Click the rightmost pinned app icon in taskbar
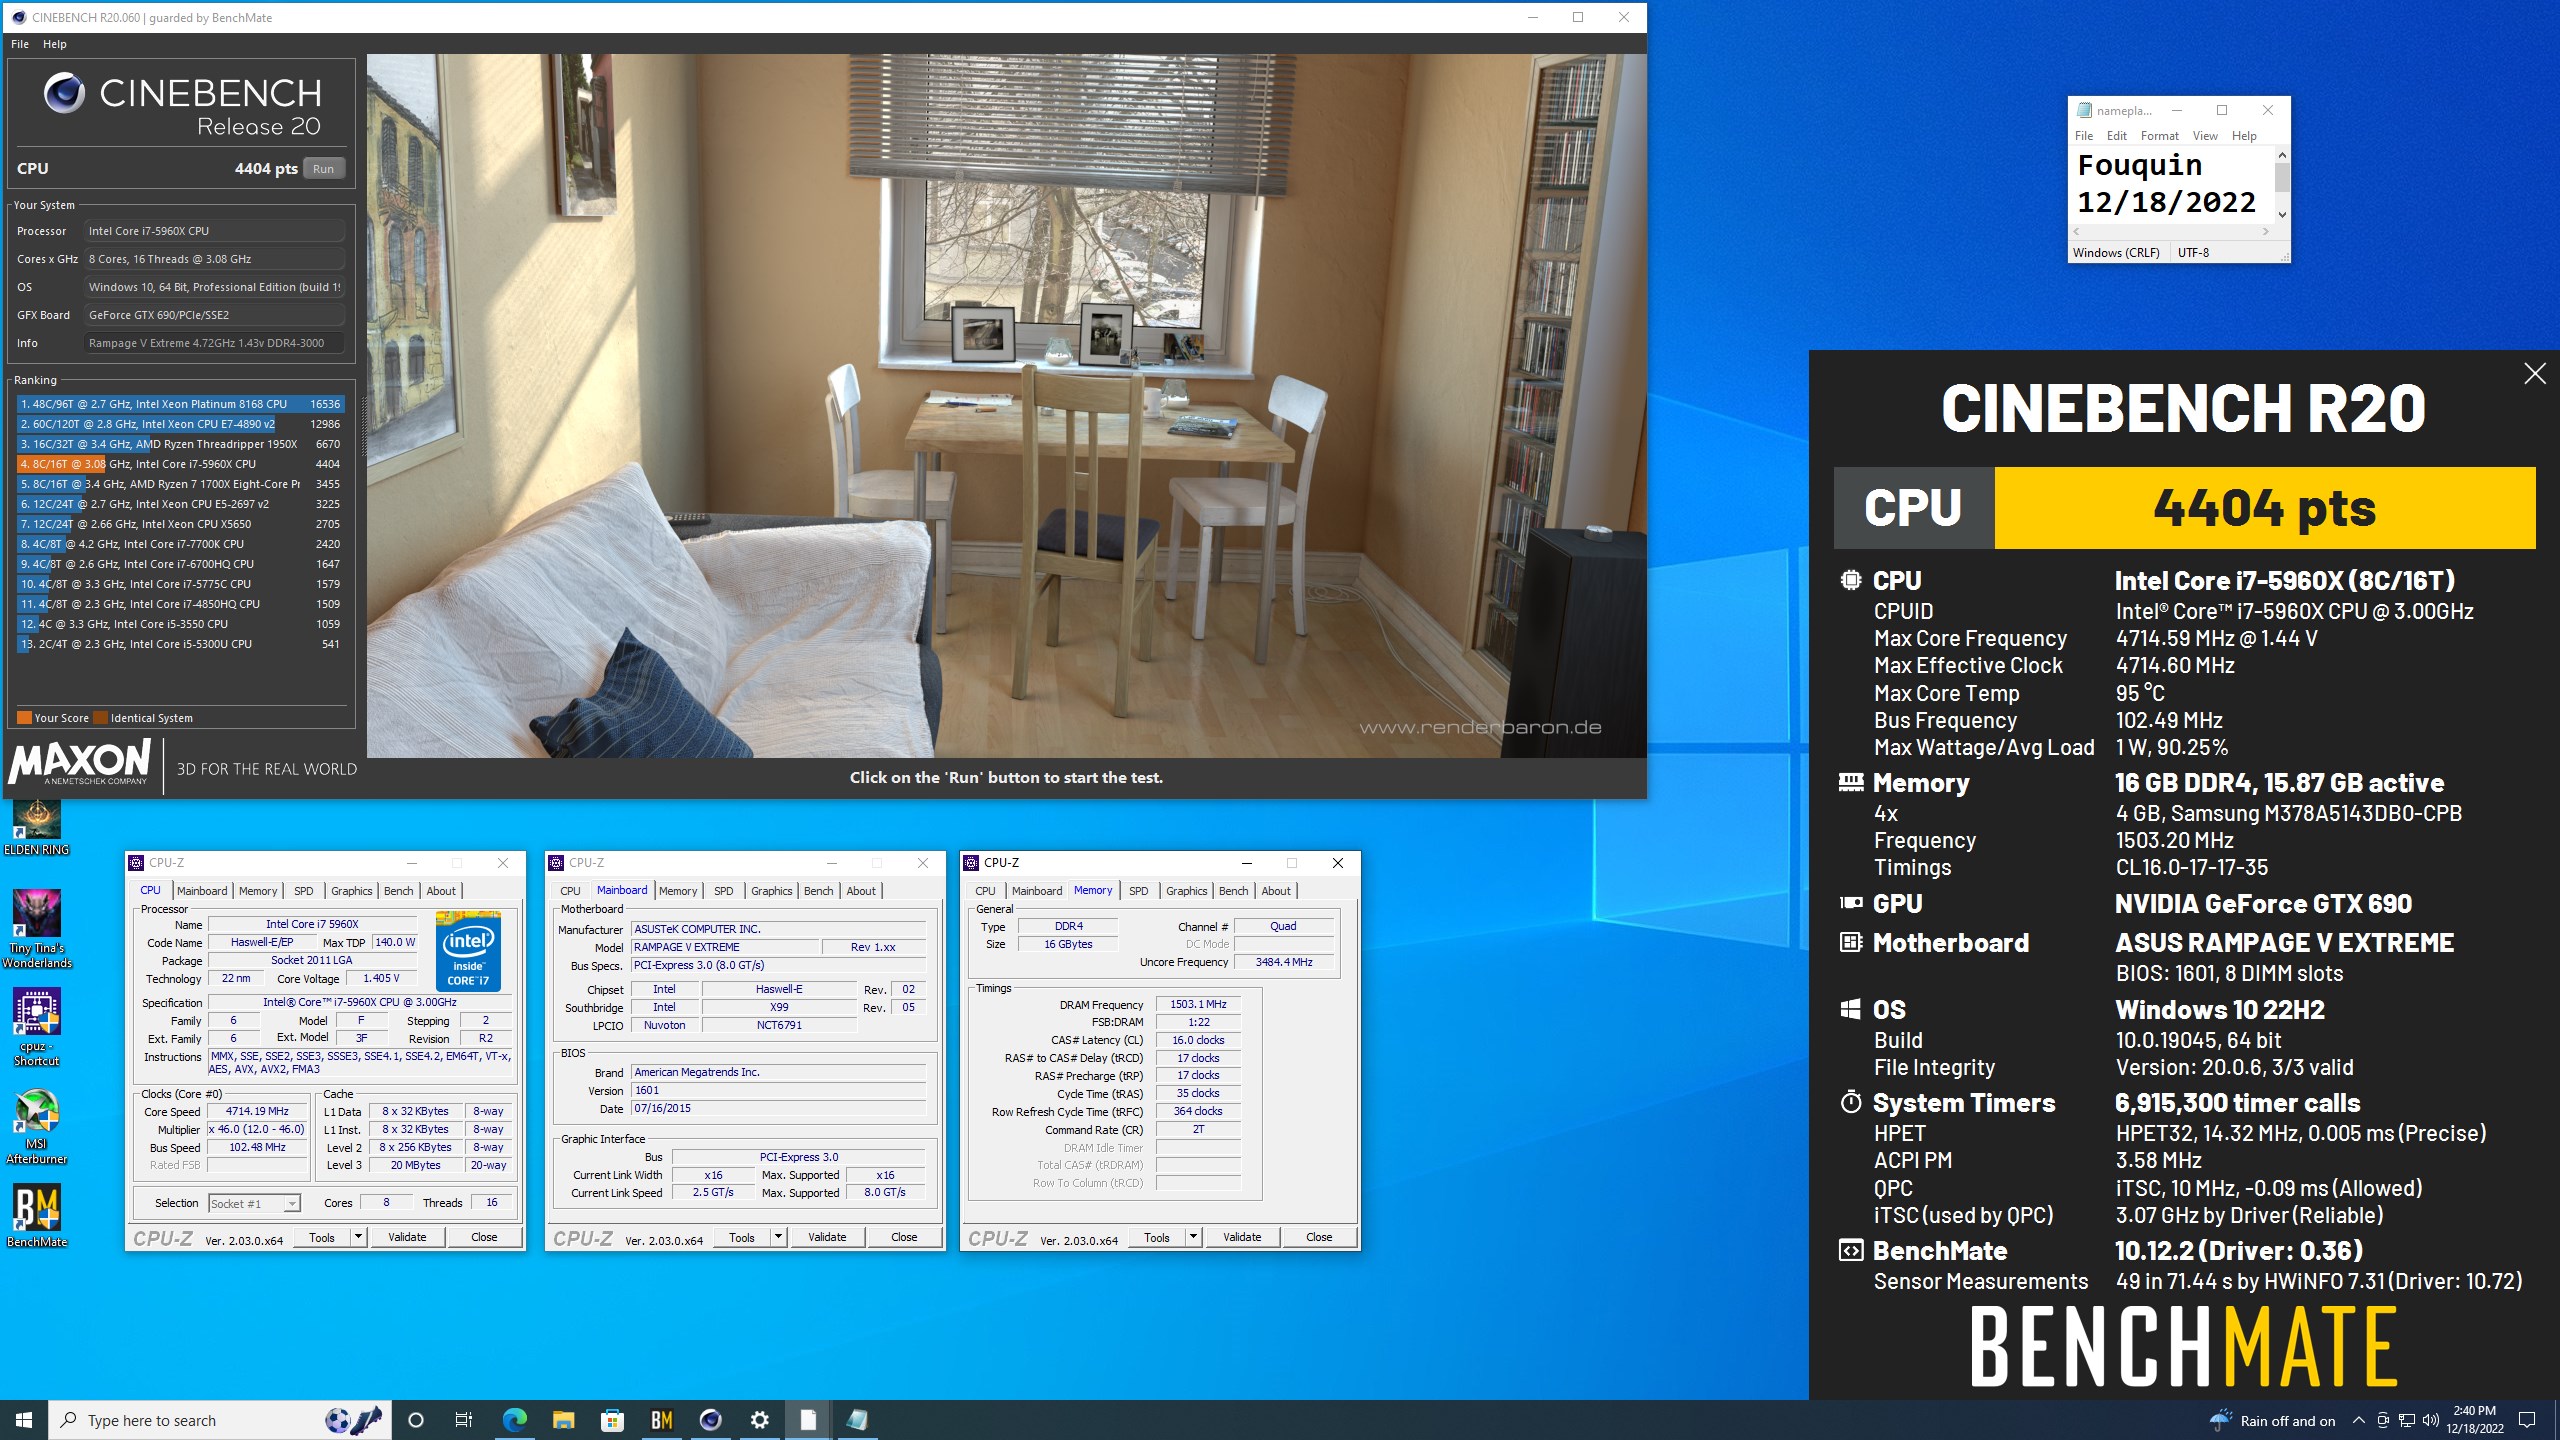Image resolution: width=2560 pixels, height=1440 pixels. pyautogui.click(x=857, y=1420)
